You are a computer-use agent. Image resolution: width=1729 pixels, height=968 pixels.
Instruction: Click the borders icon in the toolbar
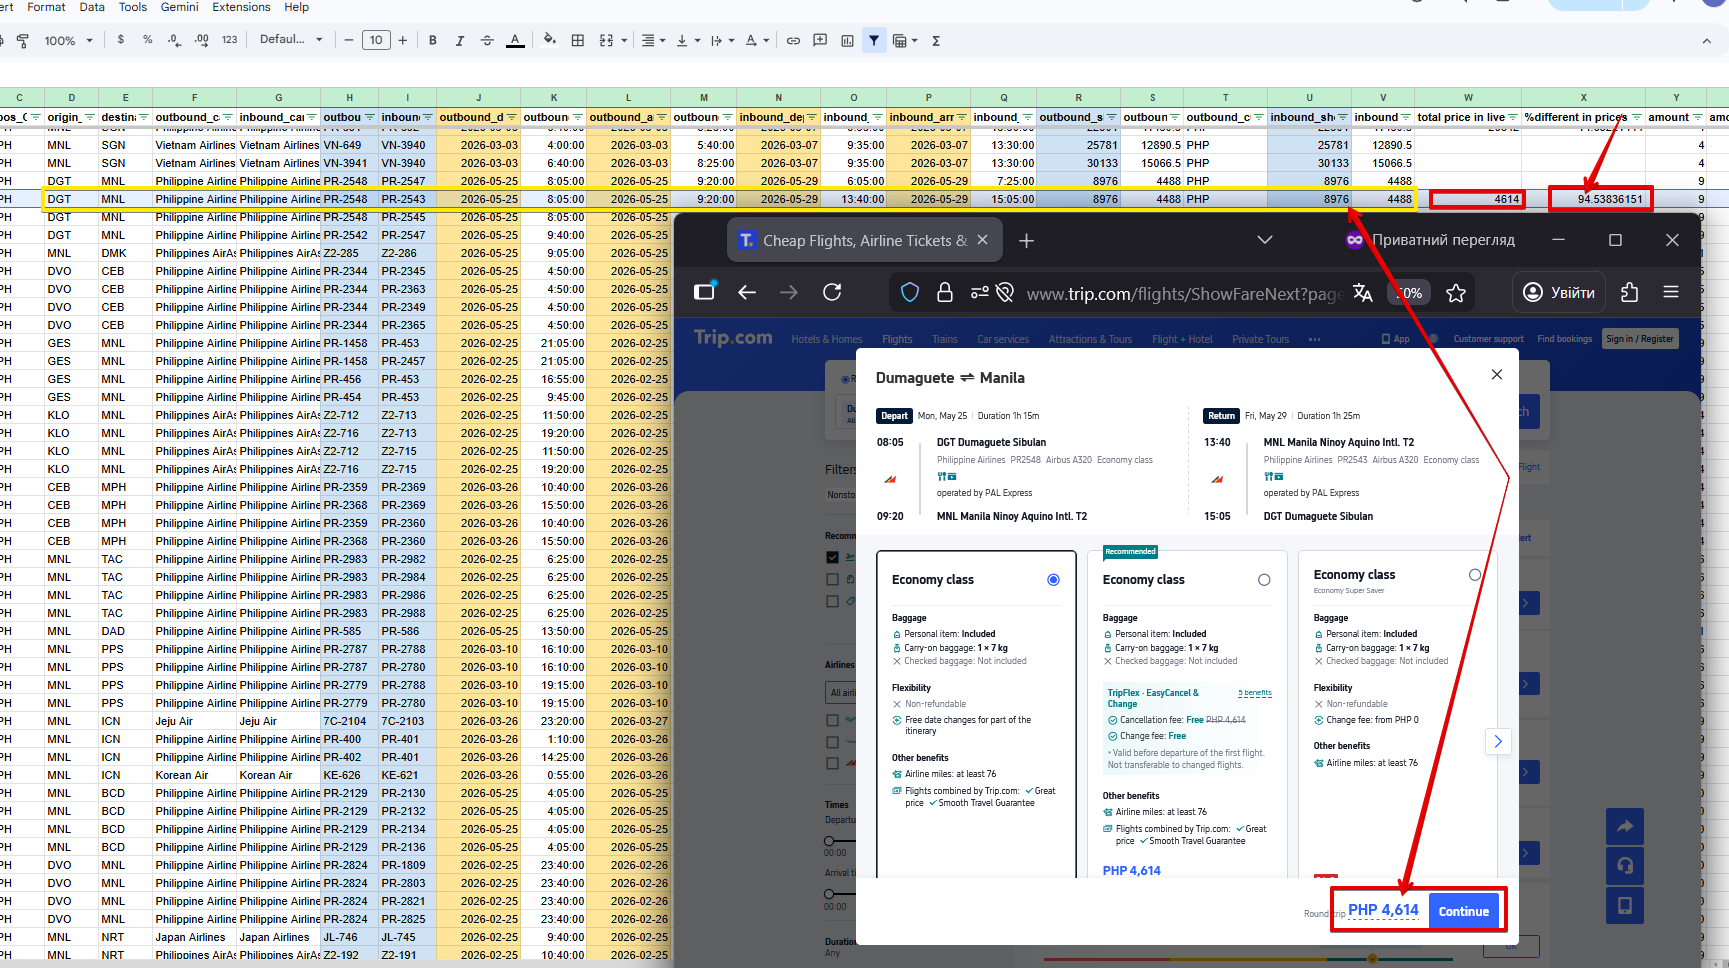578,41
